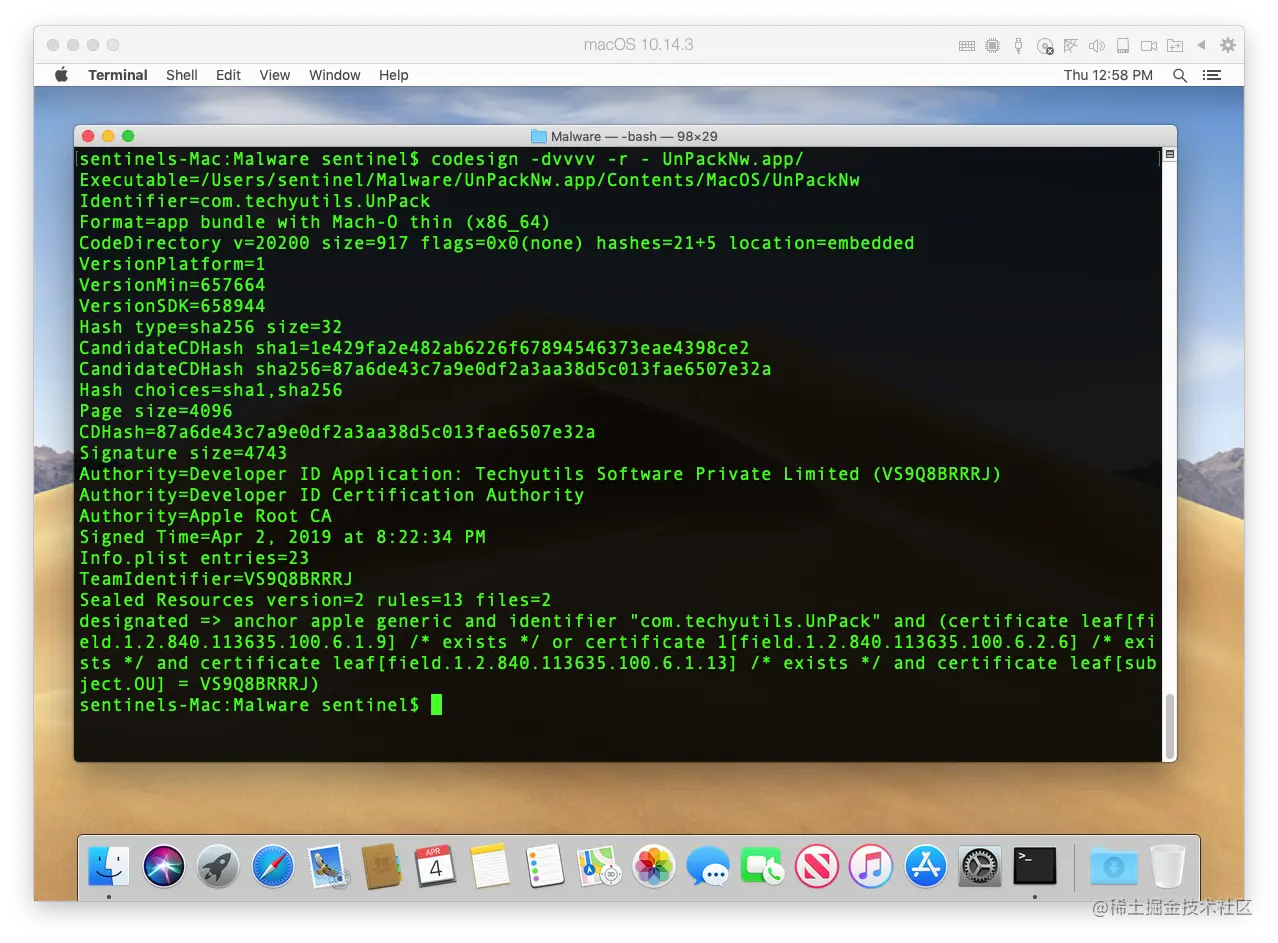Click the 'TeamIdentifier=VS9Q8BRRRJ' line
The image size is (1278, 943).
click(216, 579)
